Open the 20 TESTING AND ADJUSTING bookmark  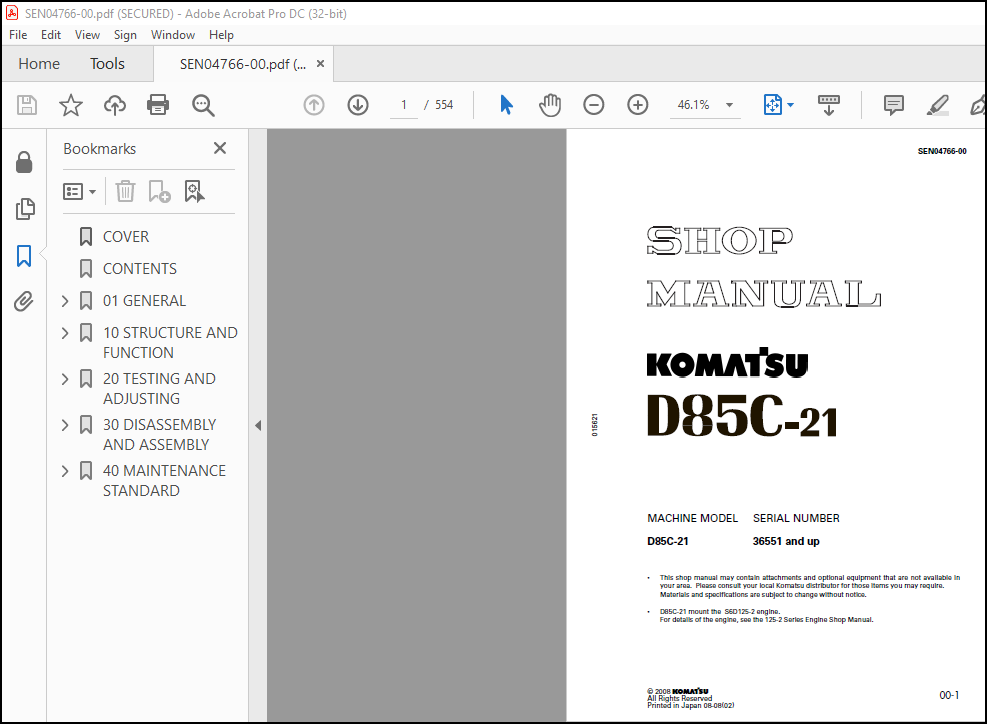click(x=159, y=388)
